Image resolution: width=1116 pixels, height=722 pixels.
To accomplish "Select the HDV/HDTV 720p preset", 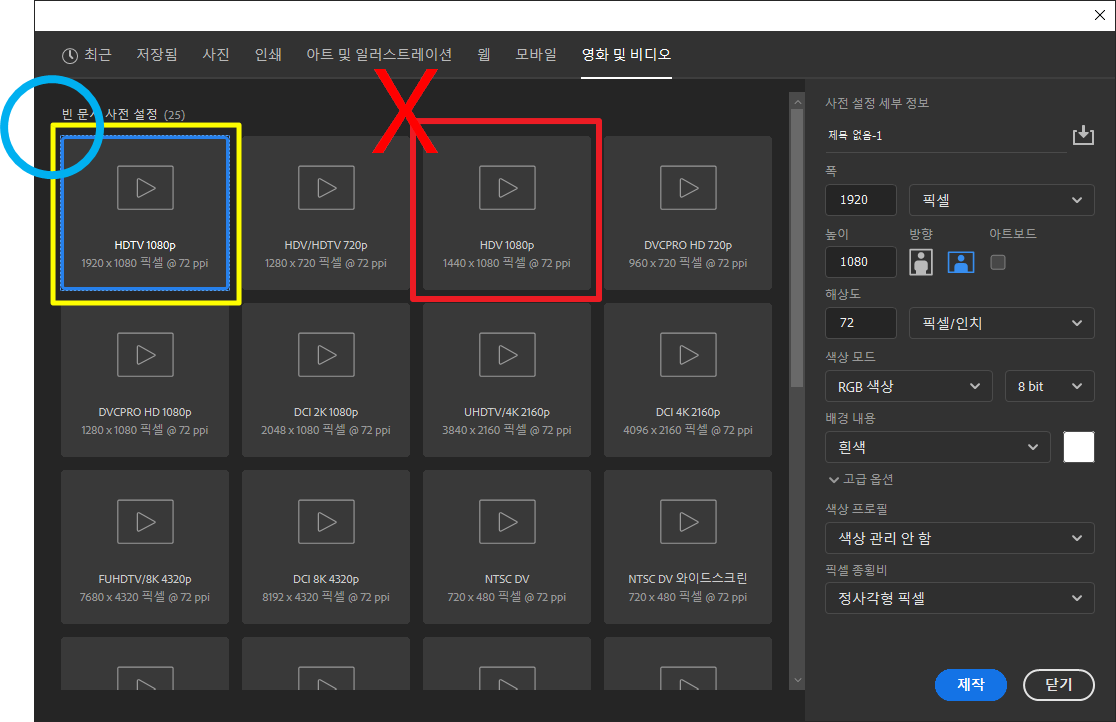I will click(x=326, y=213).
